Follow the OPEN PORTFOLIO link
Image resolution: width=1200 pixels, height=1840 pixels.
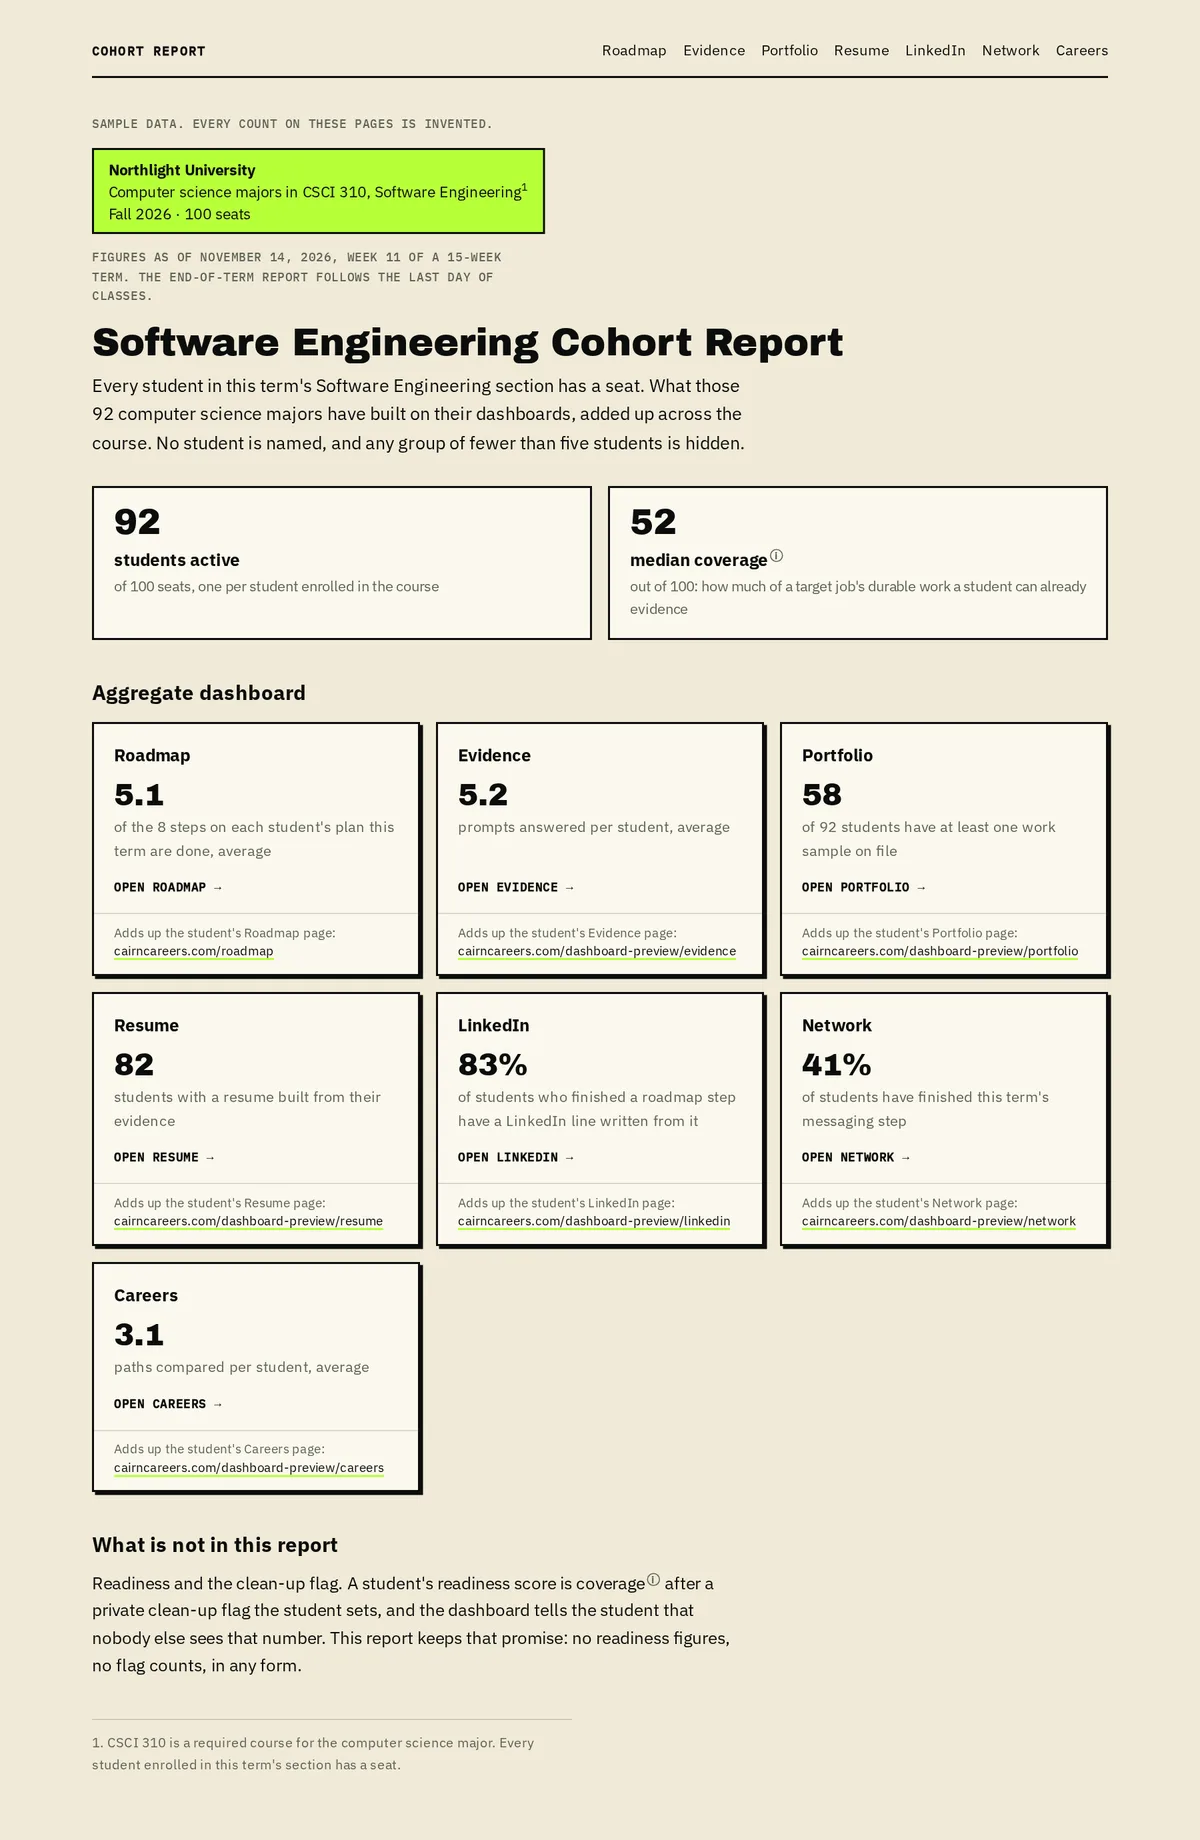864,887
